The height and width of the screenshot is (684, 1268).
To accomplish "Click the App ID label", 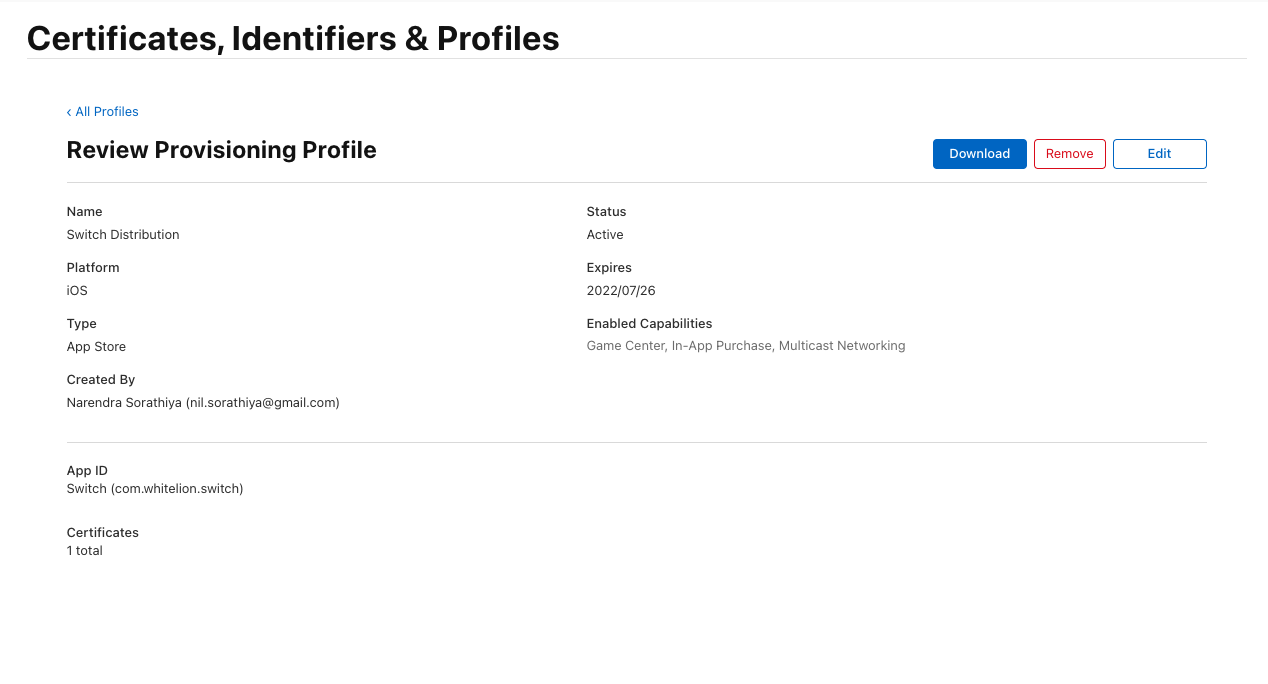I will click(x=87, y=471).
